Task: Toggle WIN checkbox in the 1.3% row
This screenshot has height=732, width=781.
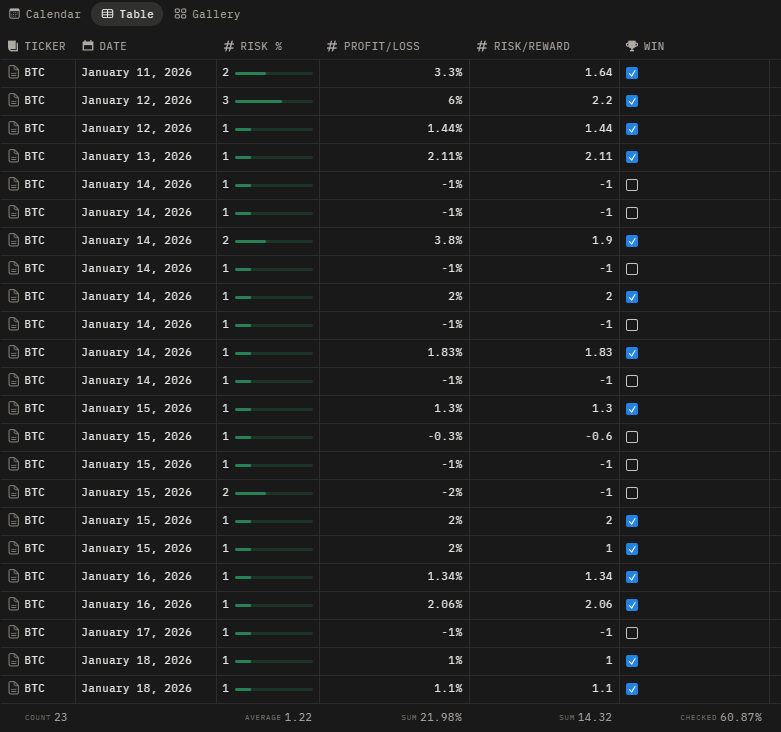Action: [632, 409]
